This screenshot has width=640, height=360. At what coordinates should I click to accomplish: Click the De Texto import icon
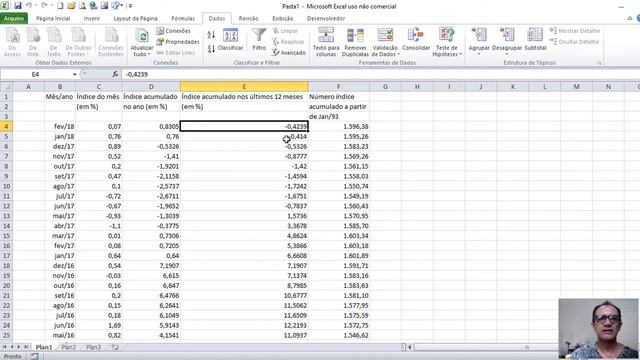[x=53, y=42]
